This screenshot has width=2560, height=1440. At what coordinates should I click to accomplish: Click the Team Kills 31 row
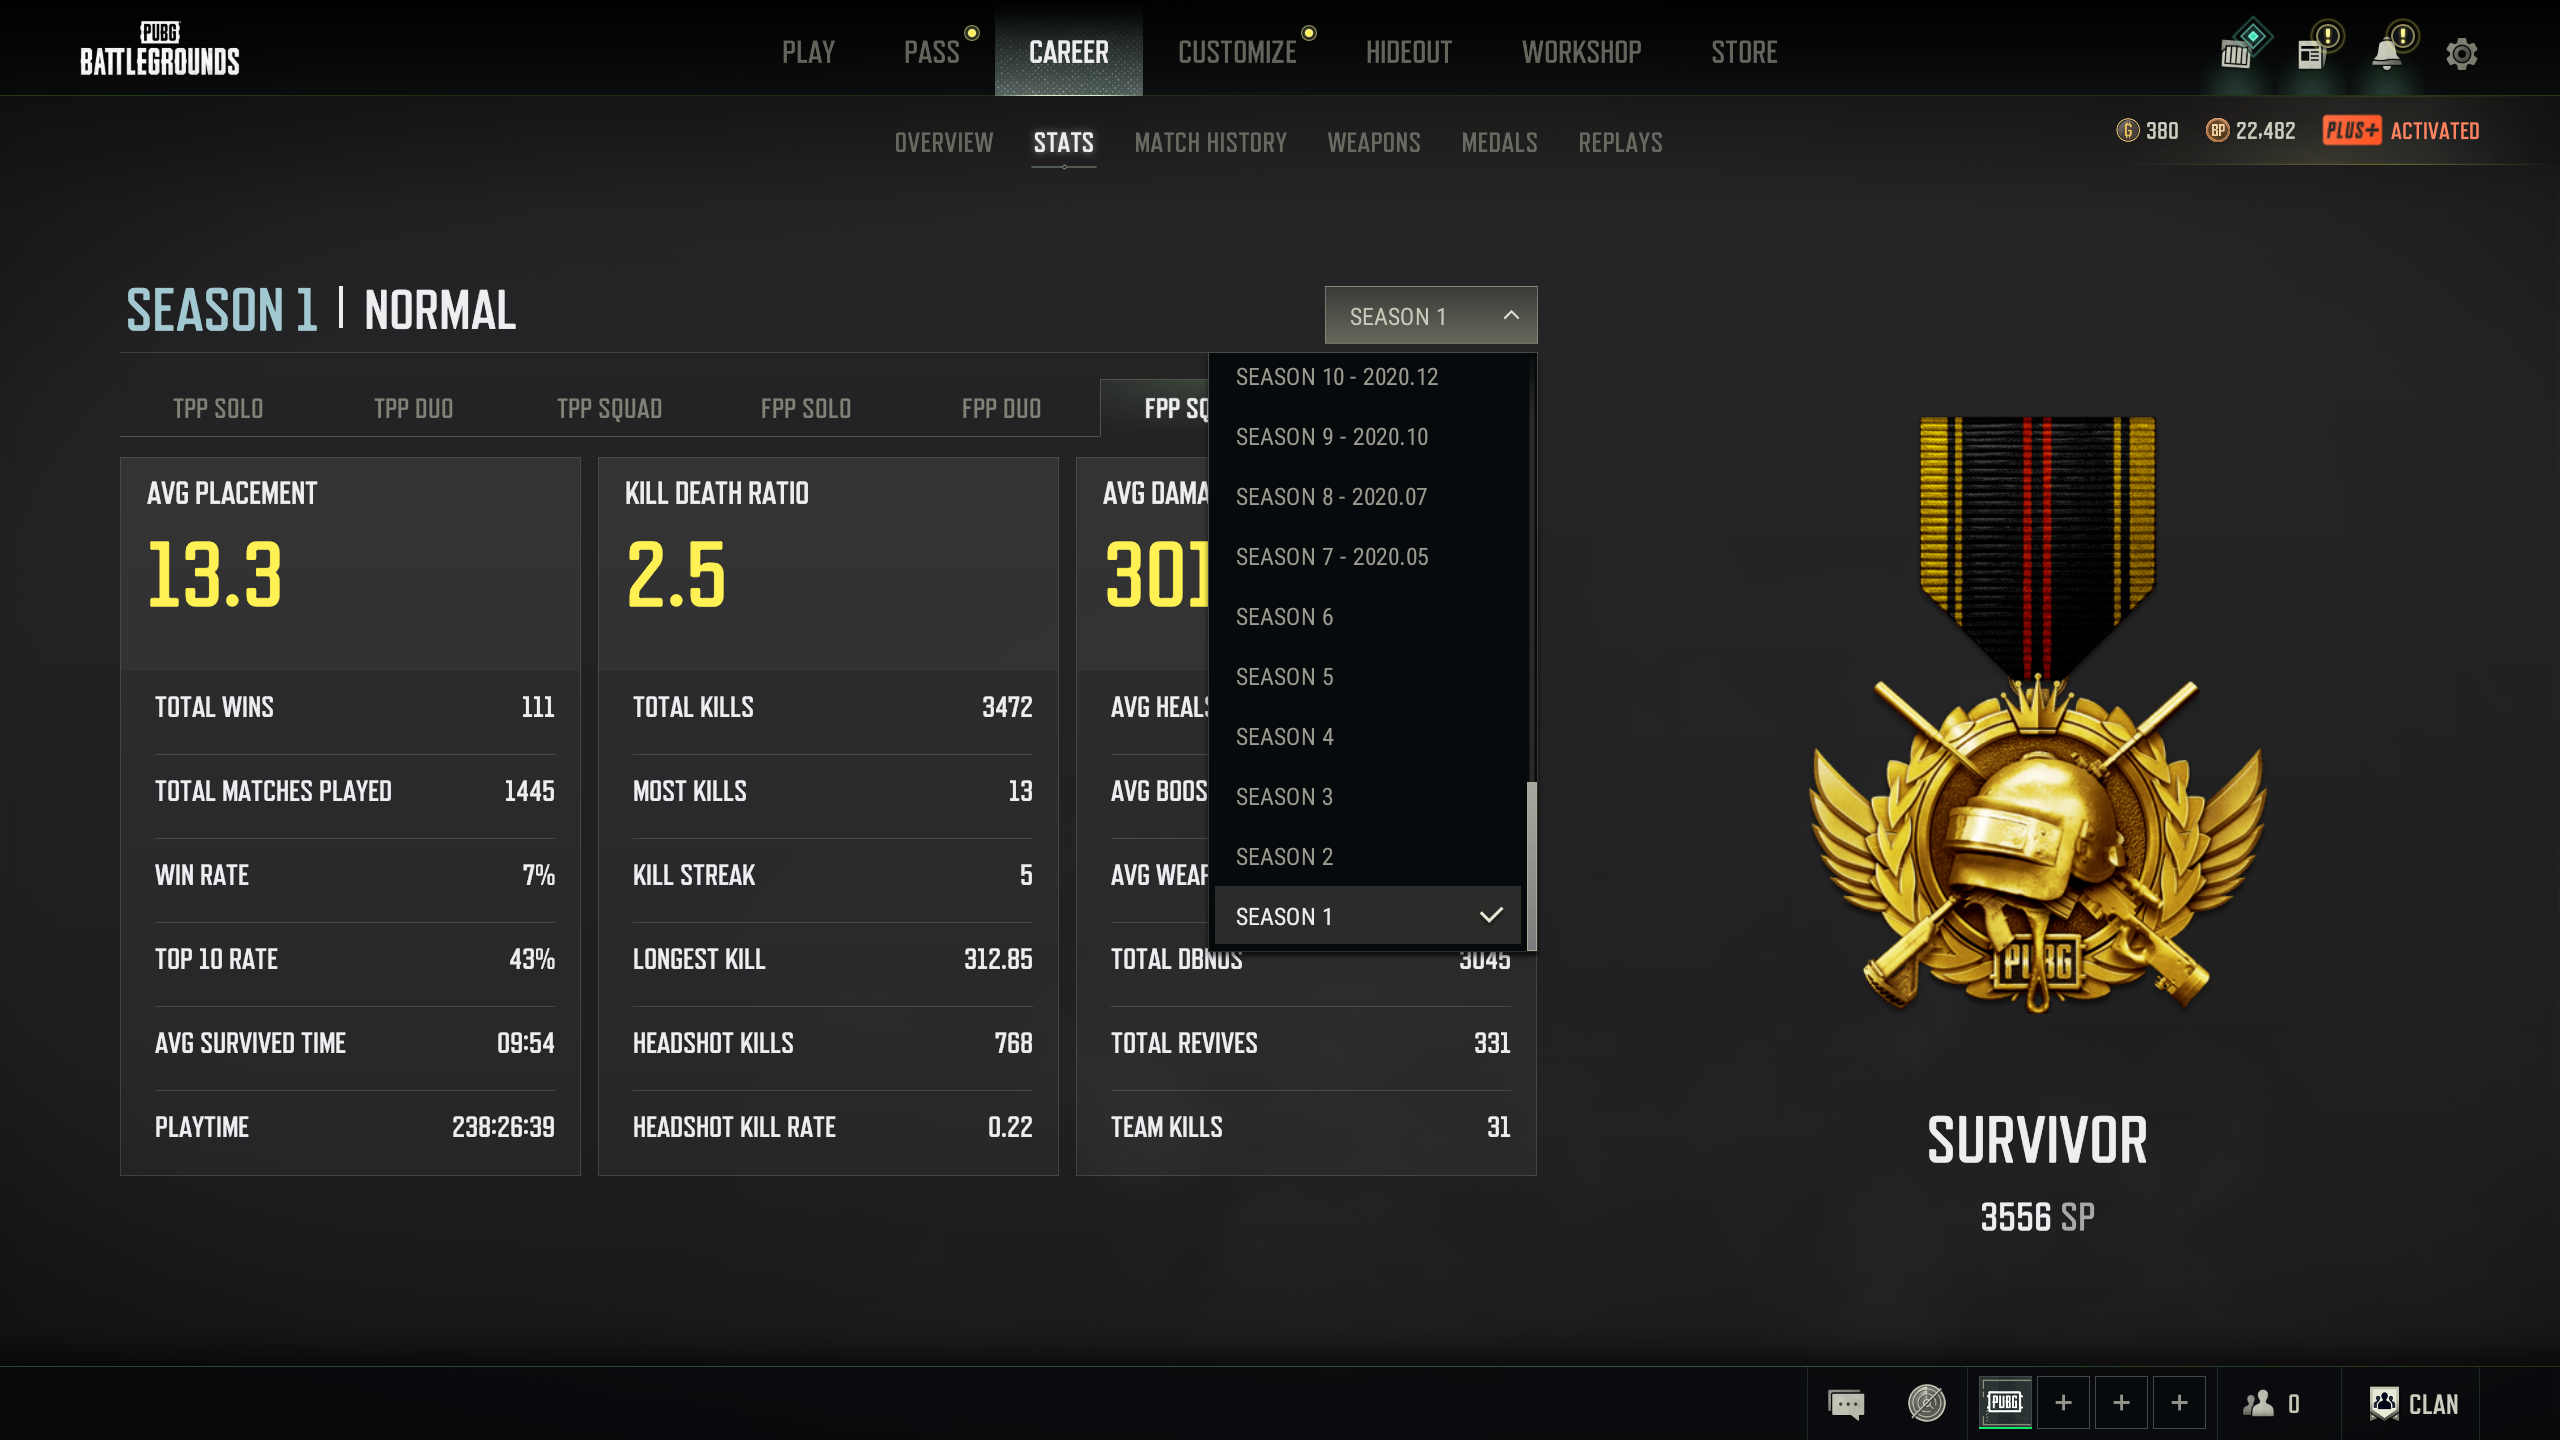(1310, 1127)
